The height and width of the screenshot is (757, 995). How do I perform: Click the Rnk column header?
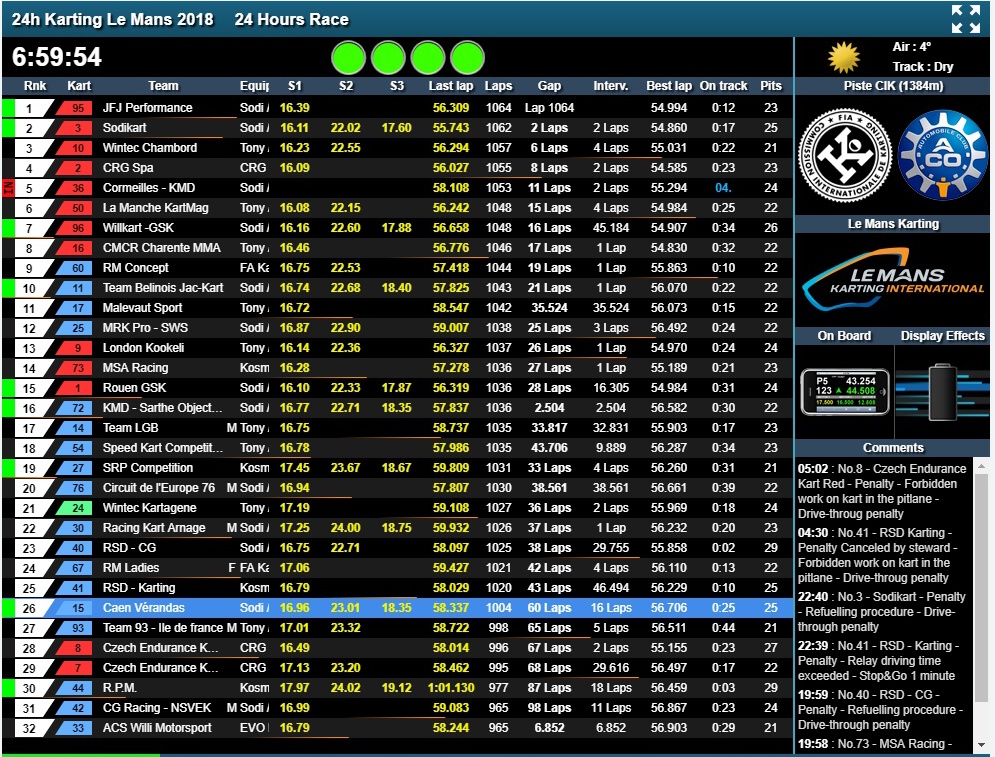tap(35, 86)
